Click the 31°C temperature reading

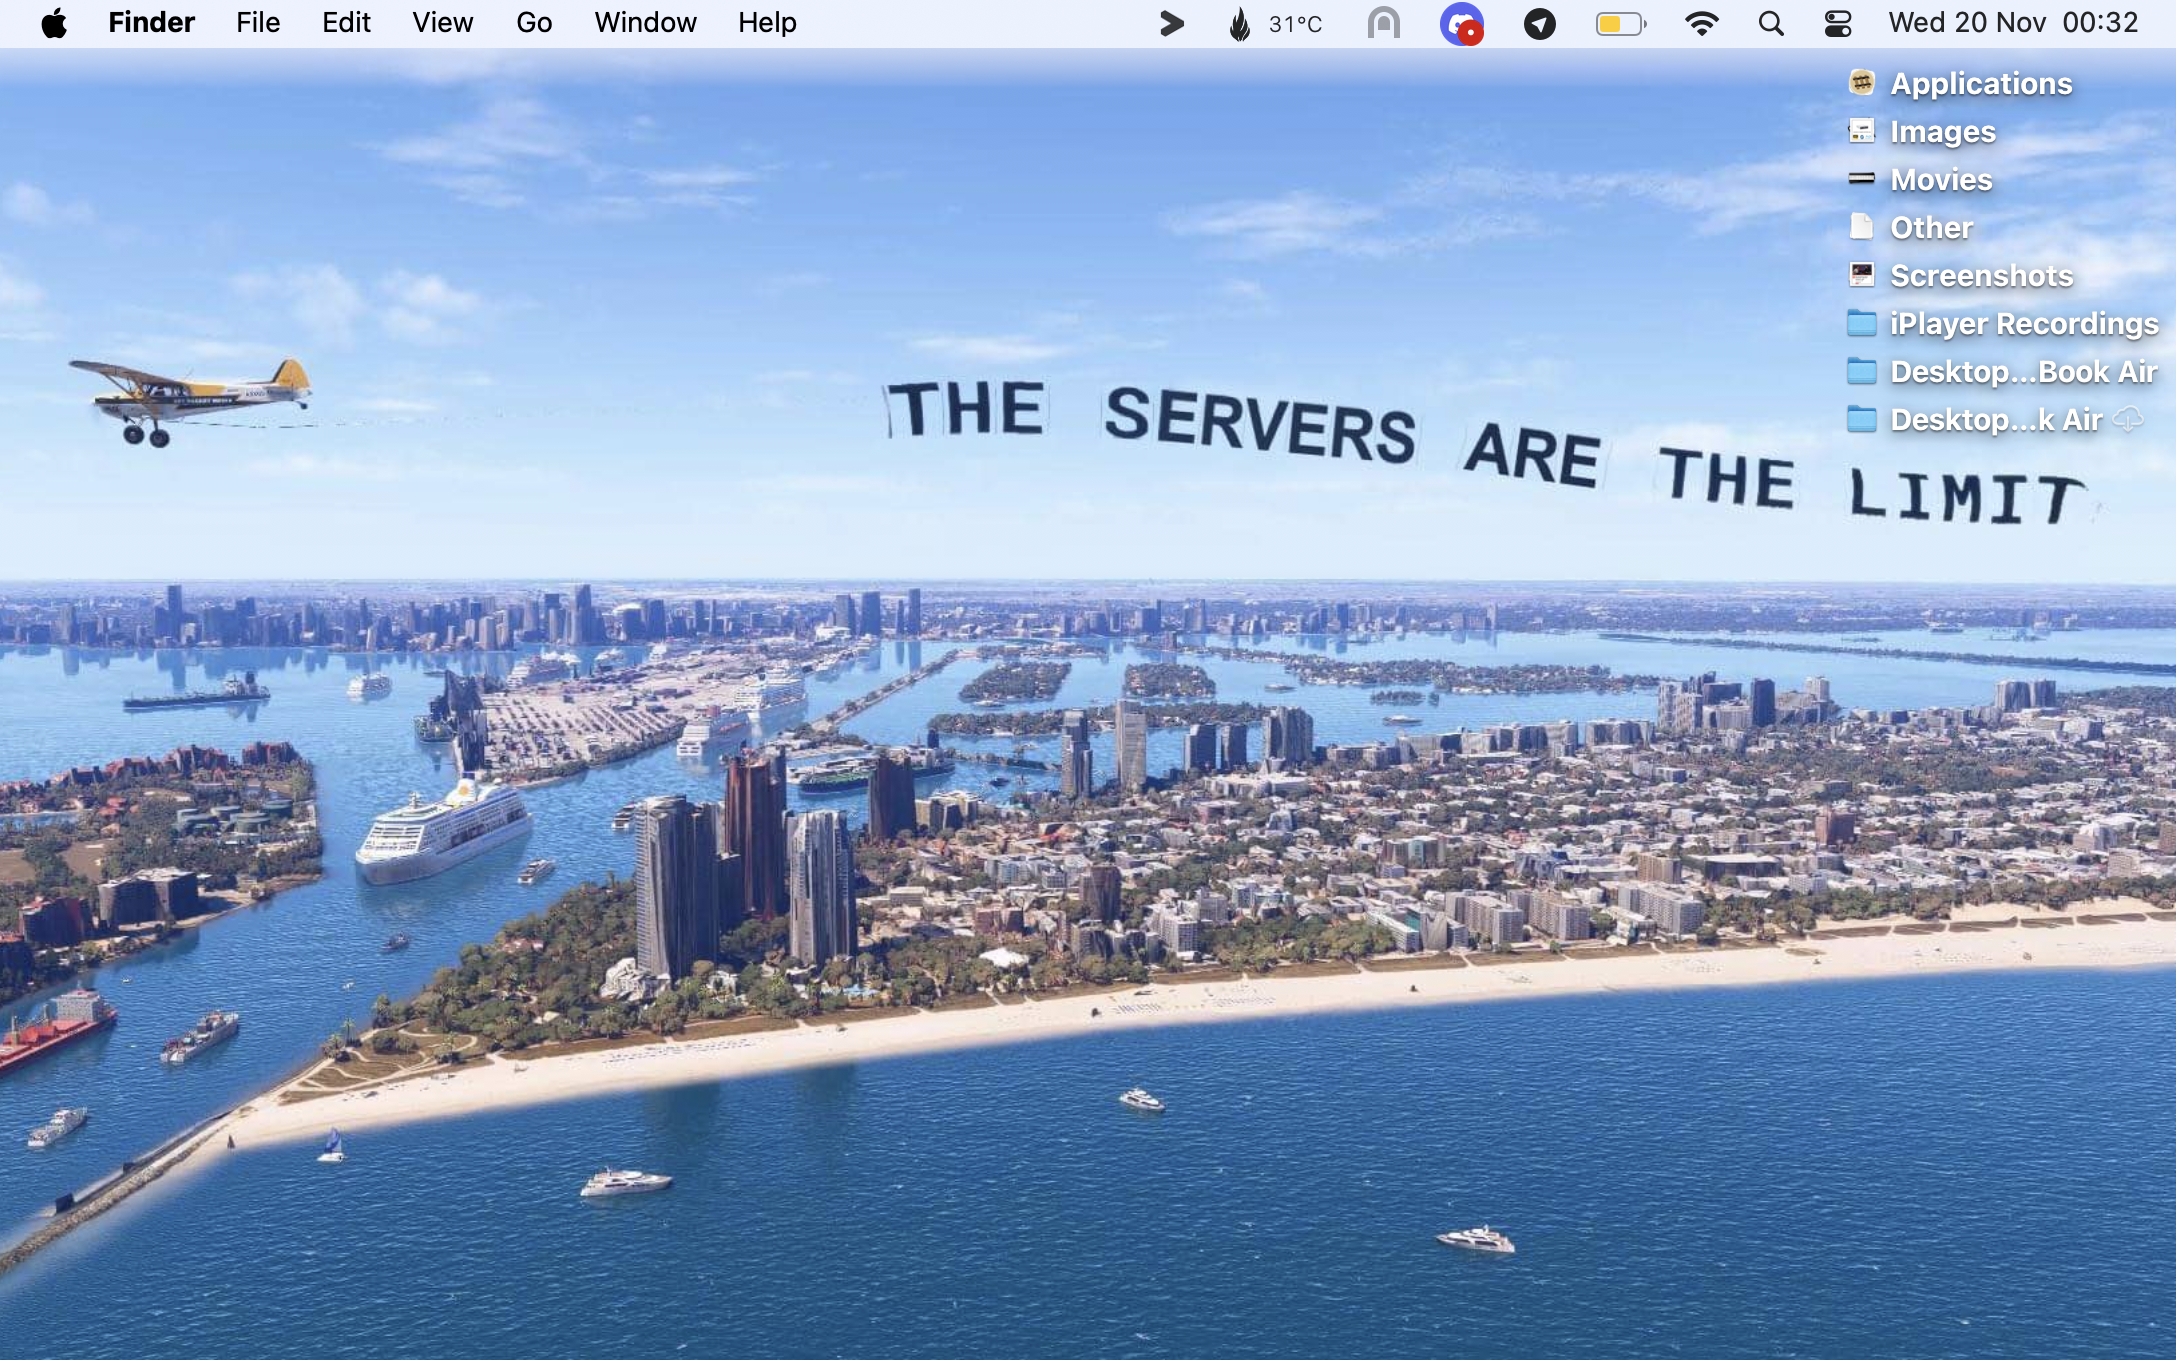1295,24
